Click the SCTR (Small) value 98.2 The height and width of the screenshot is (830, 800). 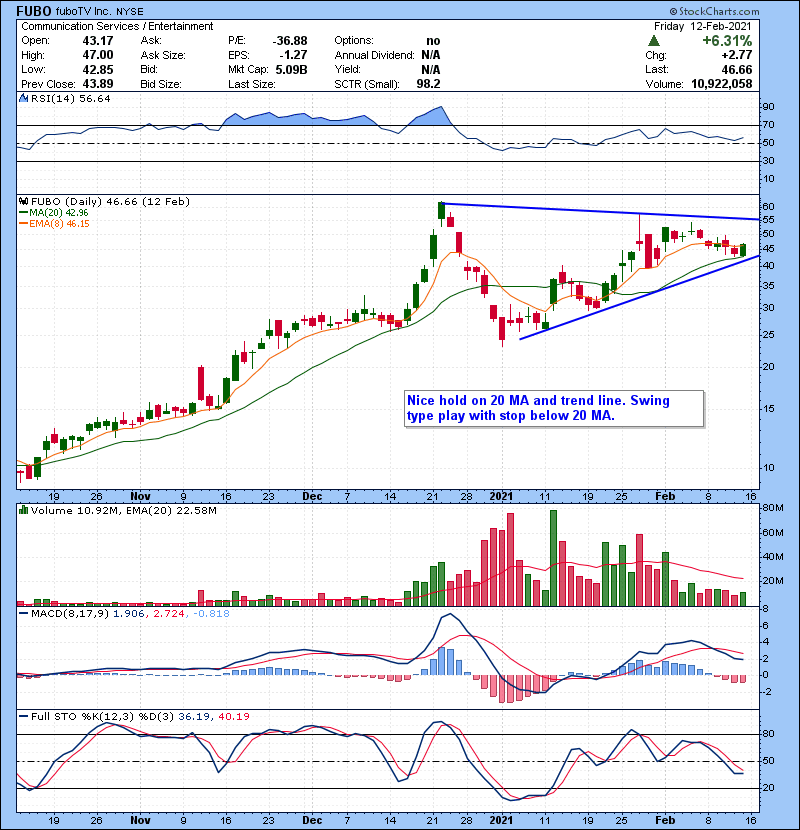tap(428, 84)
